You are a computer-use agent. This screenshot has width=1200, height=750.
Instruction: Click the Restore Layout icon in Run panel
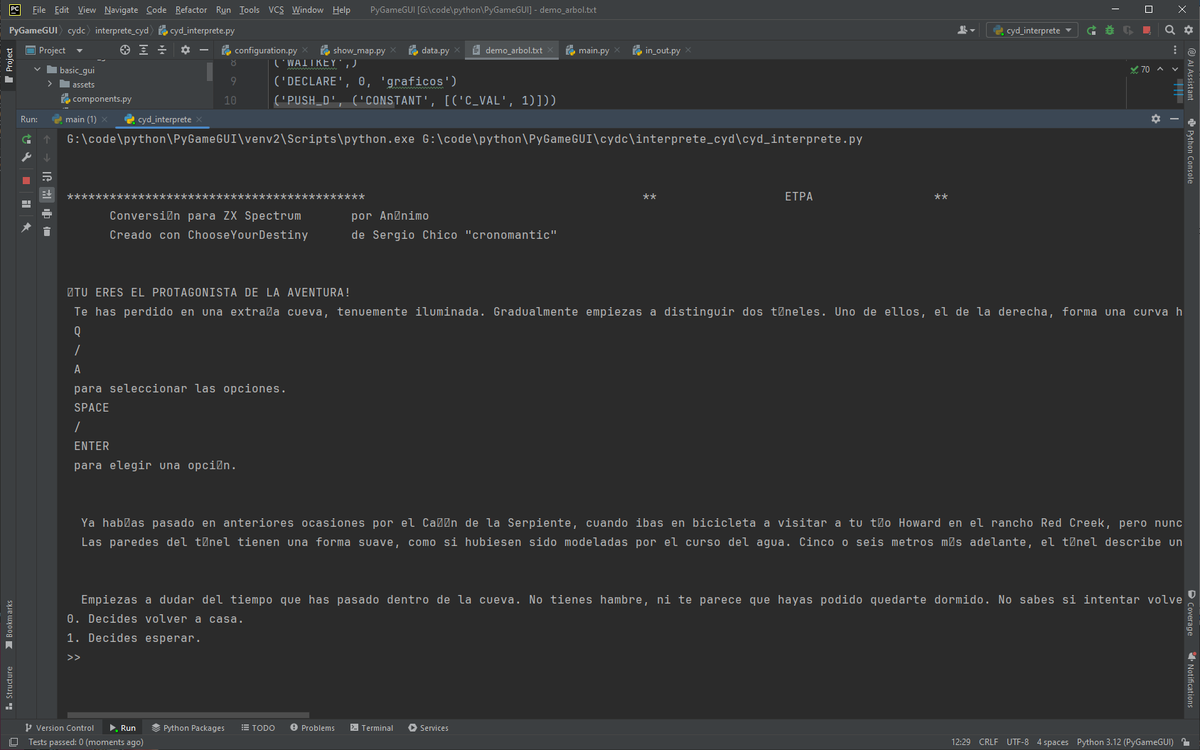pos(26,204)
